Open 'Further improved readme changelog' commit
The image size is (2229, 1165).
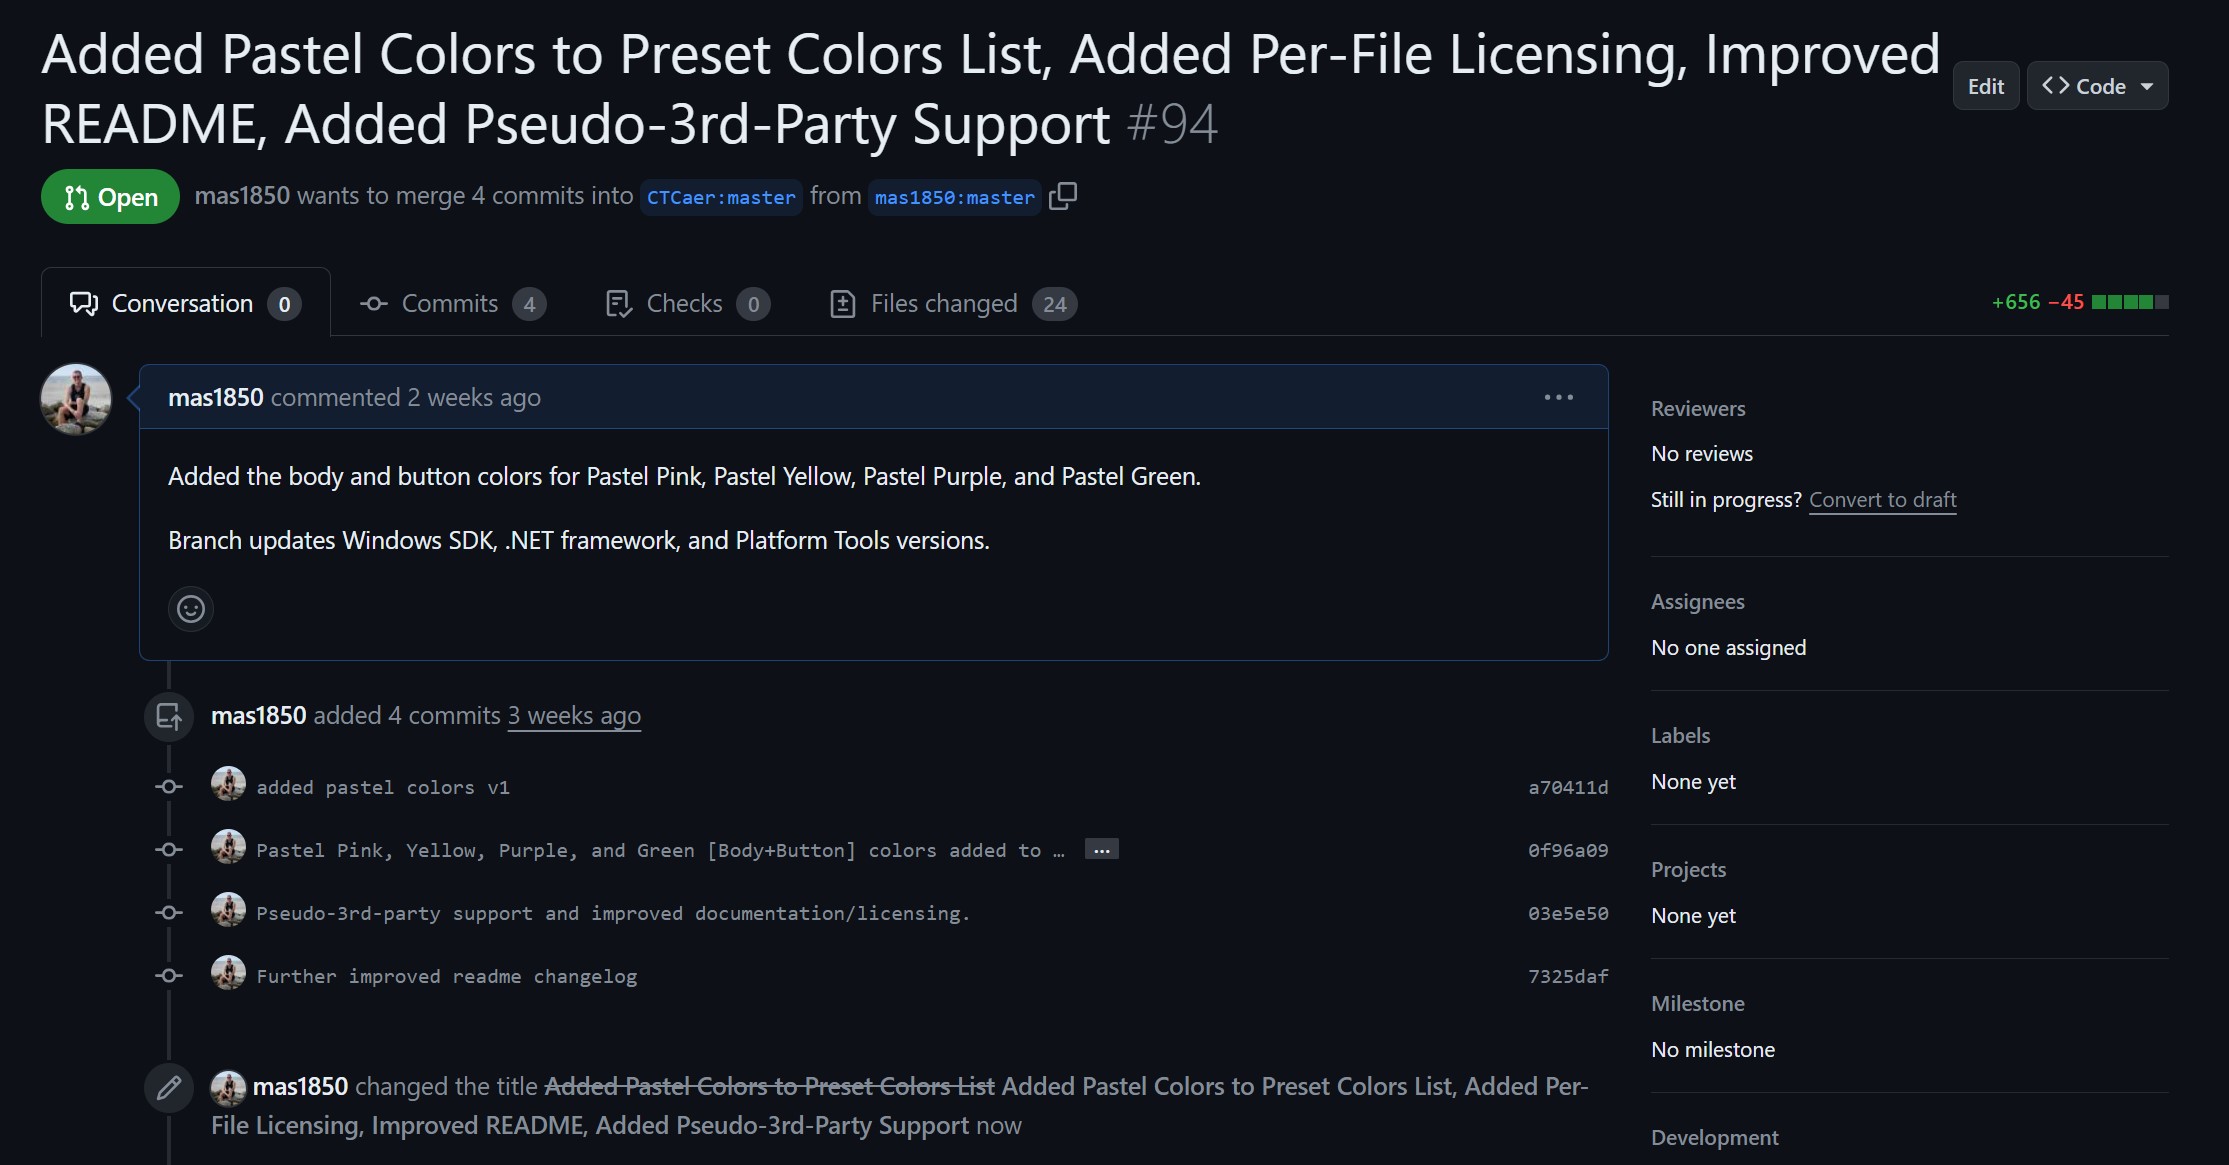point(447,976)
